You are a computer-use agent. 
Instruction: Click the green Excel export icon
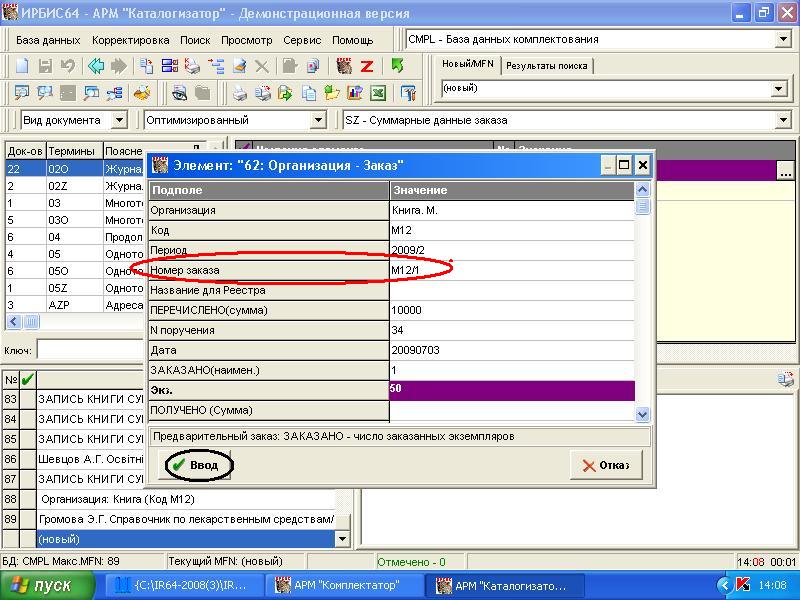coord(379,93)
